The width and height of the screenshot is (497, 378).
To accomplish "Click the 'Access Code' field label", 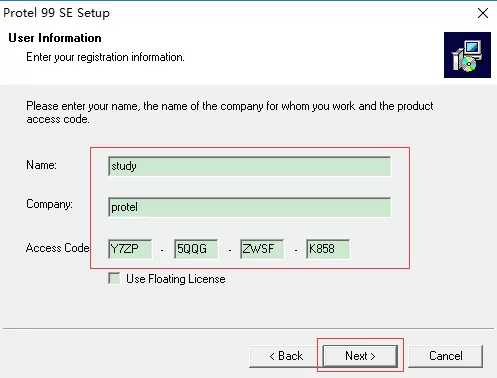I will [58, 248].
